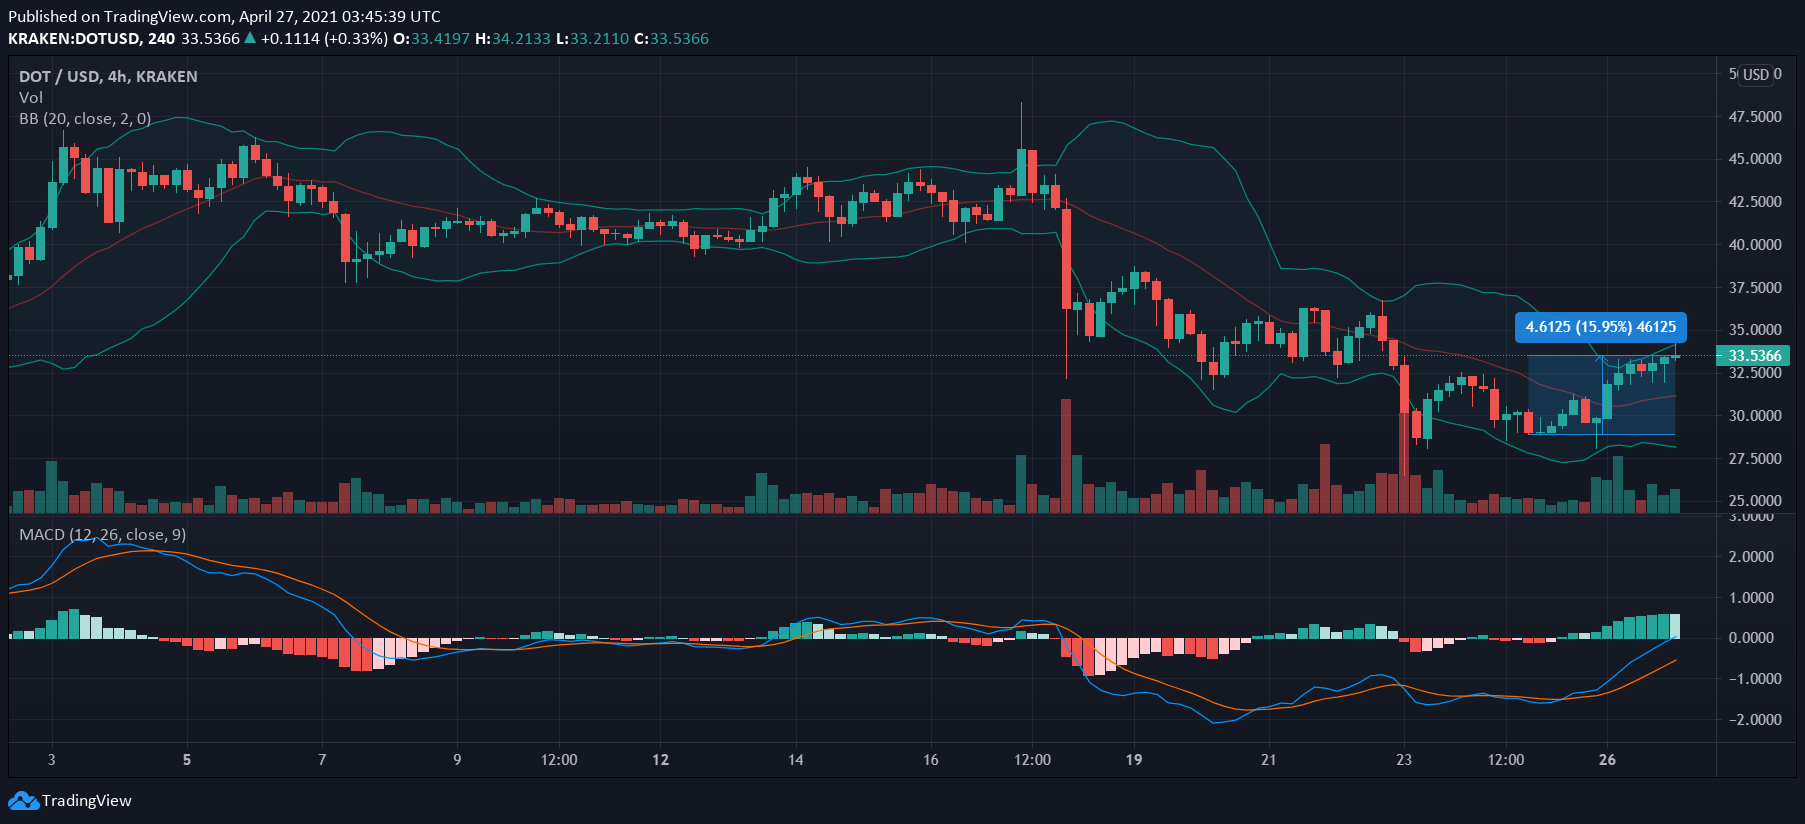The height and width of the screenshot is (824, 1805).
Task: Click the 27.5000 price axis label
Action: (1755, 458)
